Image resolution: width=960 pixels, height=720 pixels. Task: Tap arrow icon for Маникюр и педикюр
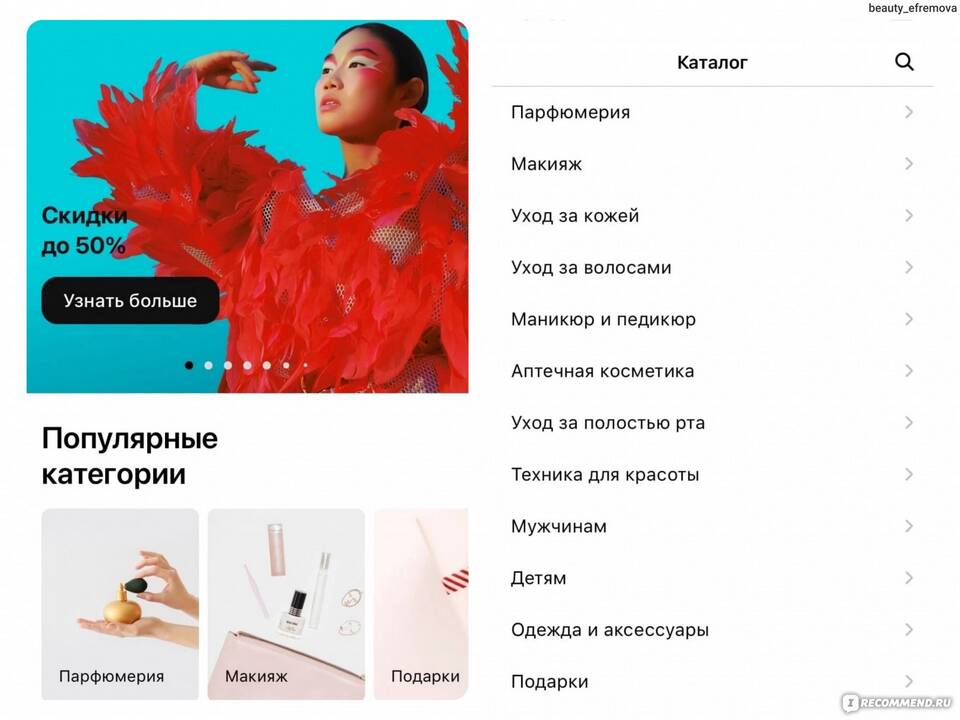coord(909,319)
